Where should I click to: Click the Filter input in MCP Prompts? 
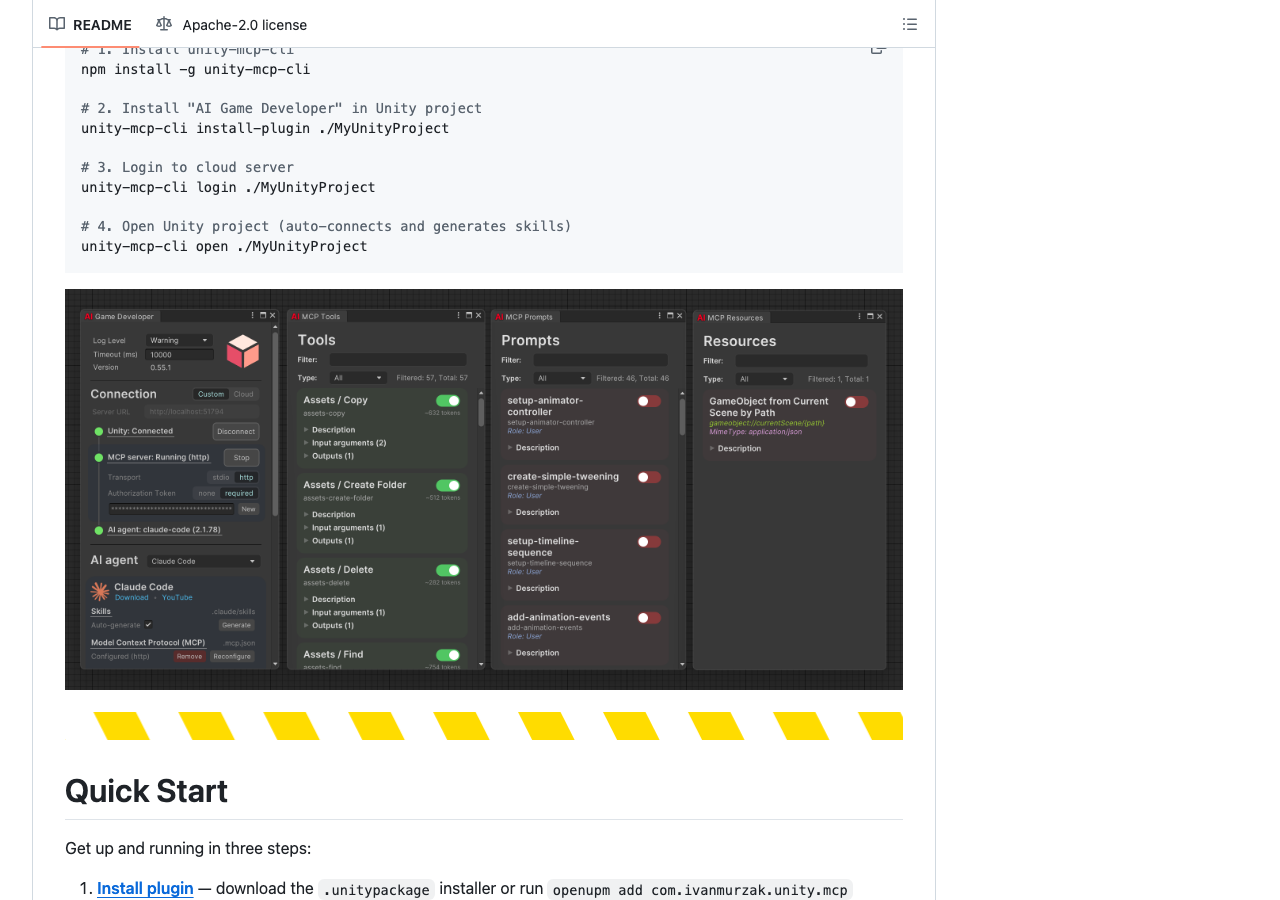600,360
